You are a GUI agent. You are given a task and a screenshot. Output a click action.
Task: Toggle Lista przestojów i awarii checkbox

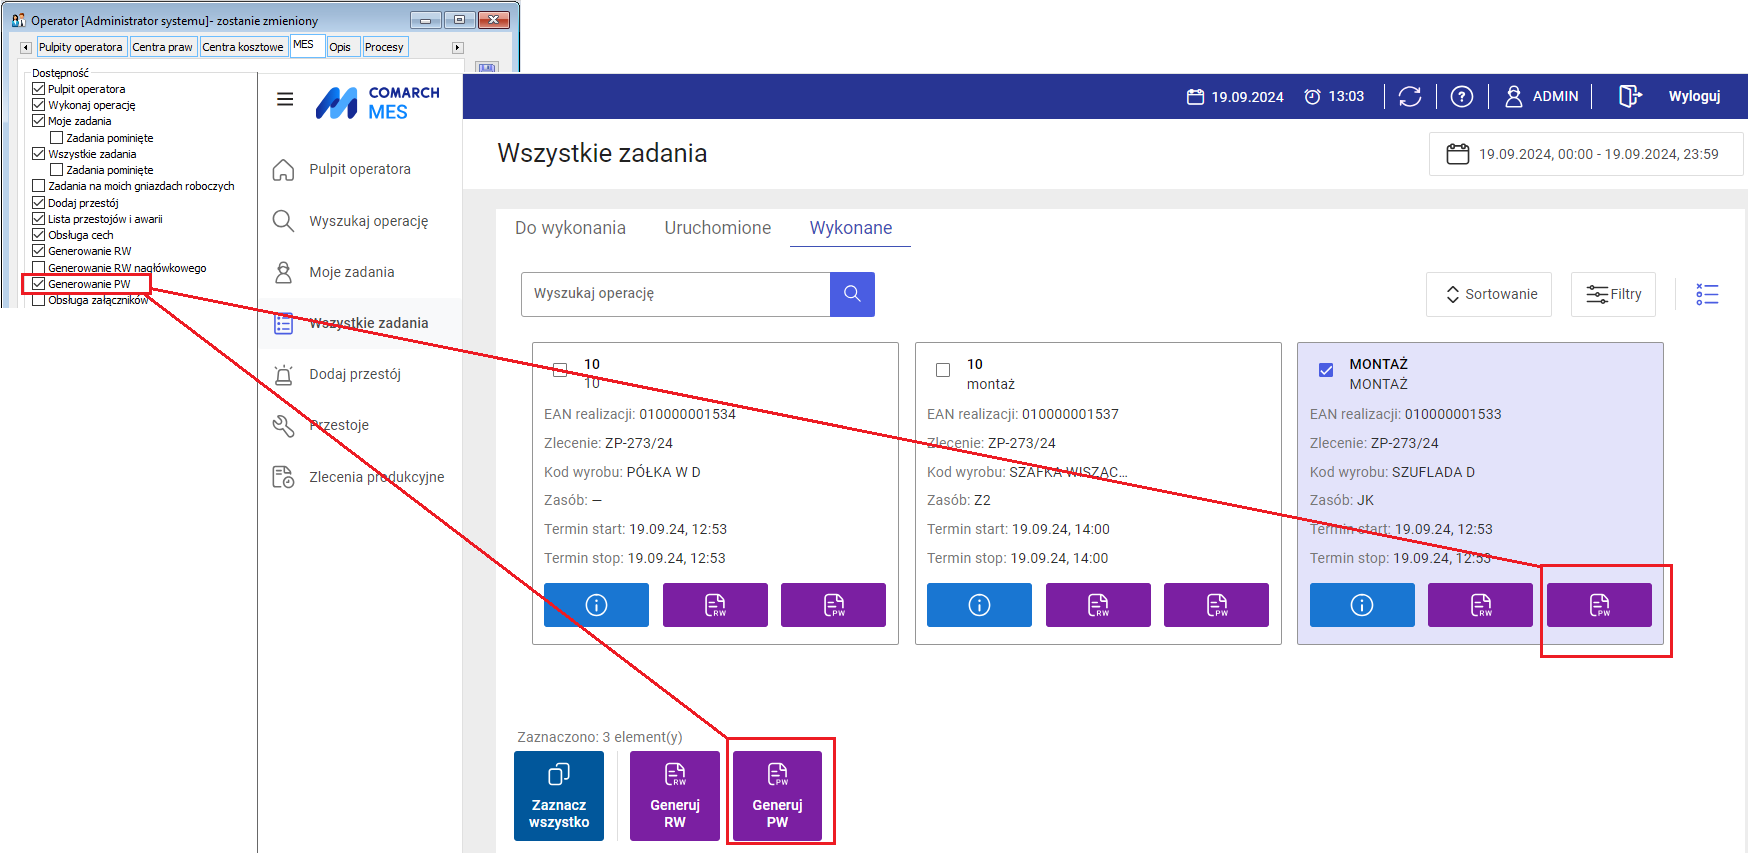pyautogui.click(x=39, y=219)
